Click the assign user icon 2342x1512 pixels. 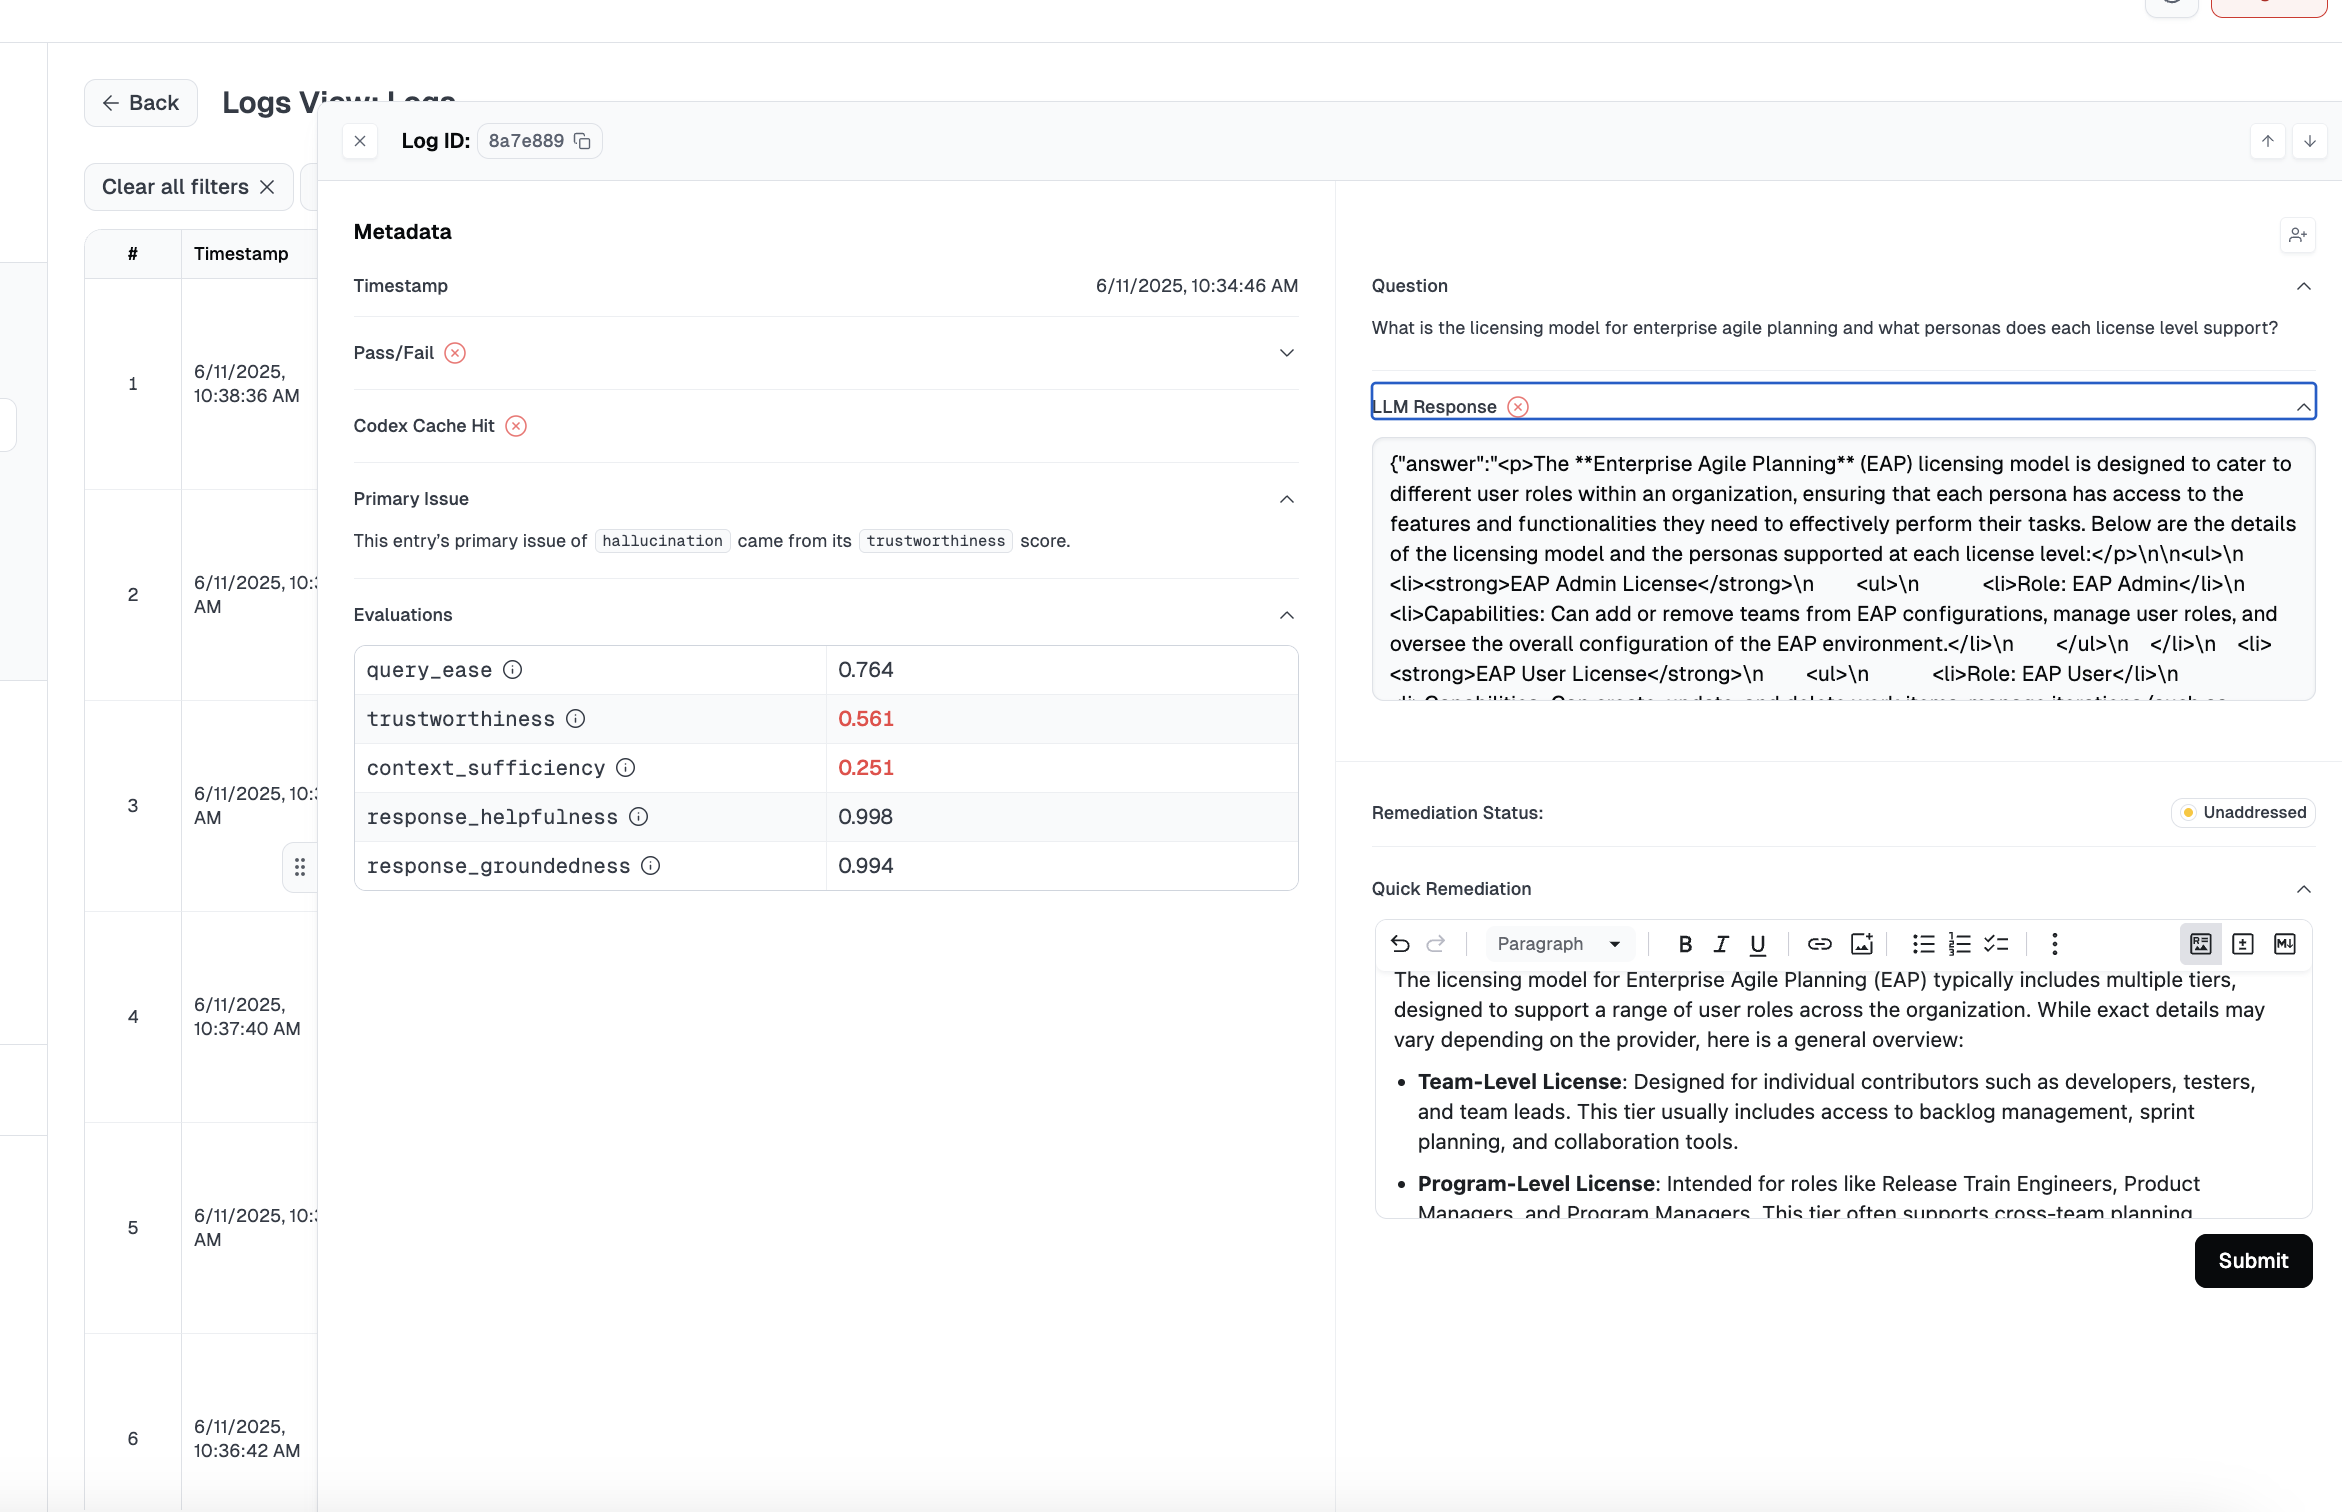[x=2298, y=235]
